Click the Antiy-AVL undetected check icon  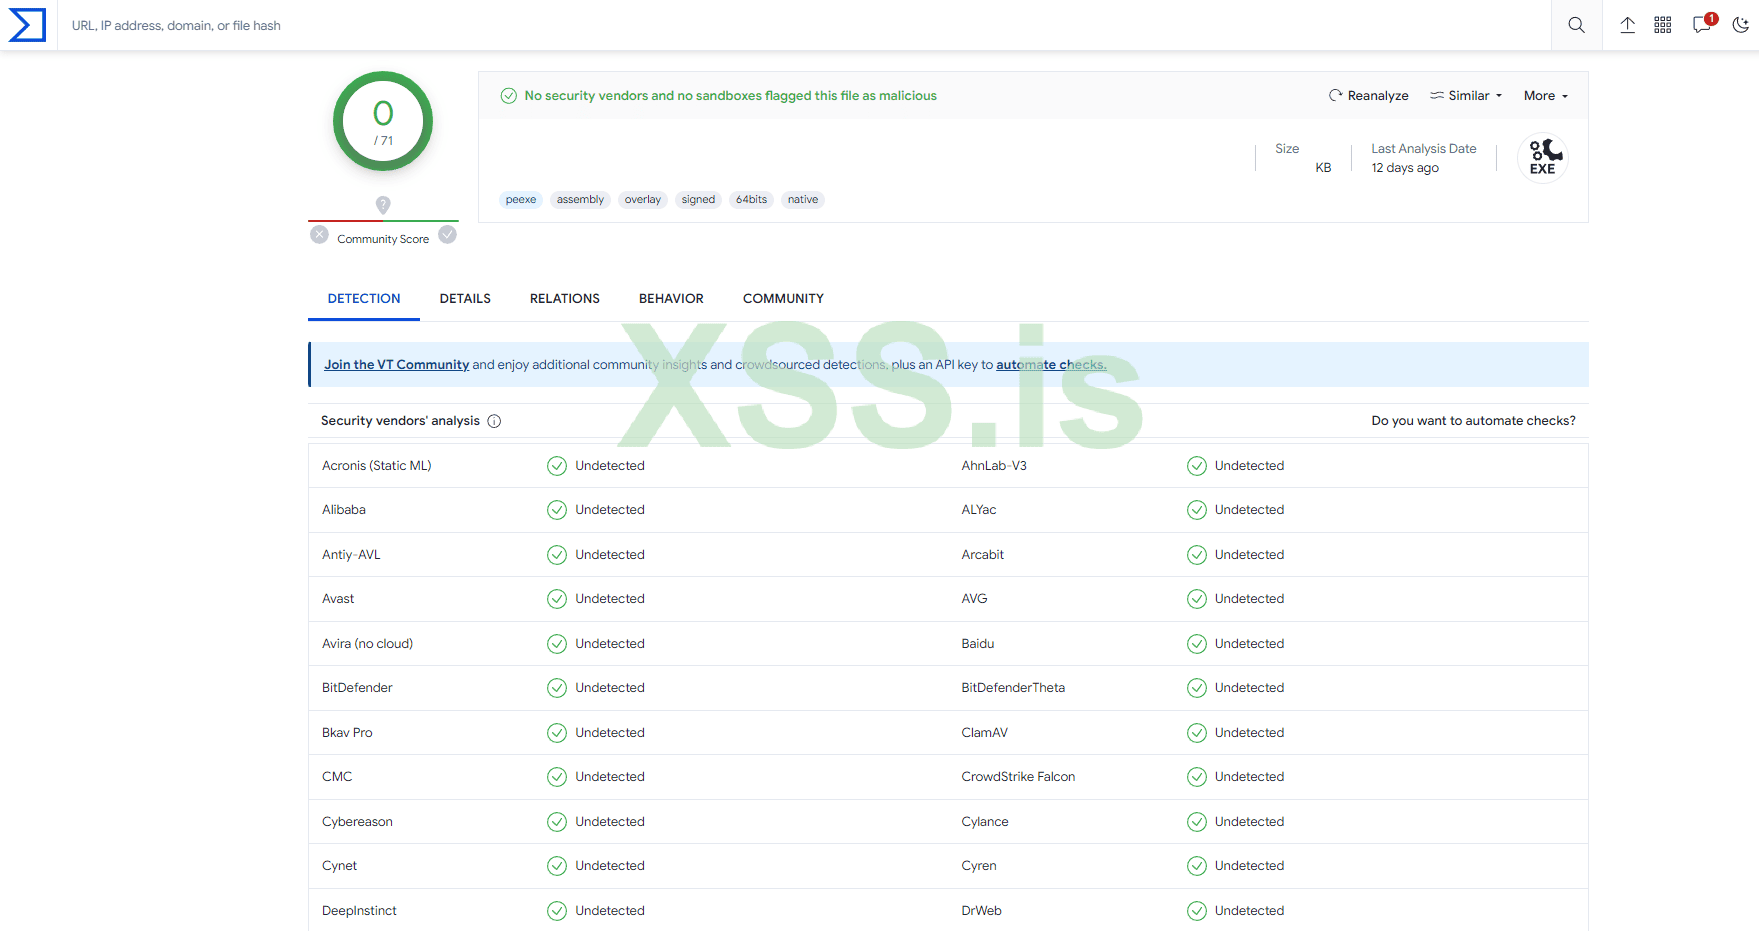pyautogui.click(x=557, y=555)
